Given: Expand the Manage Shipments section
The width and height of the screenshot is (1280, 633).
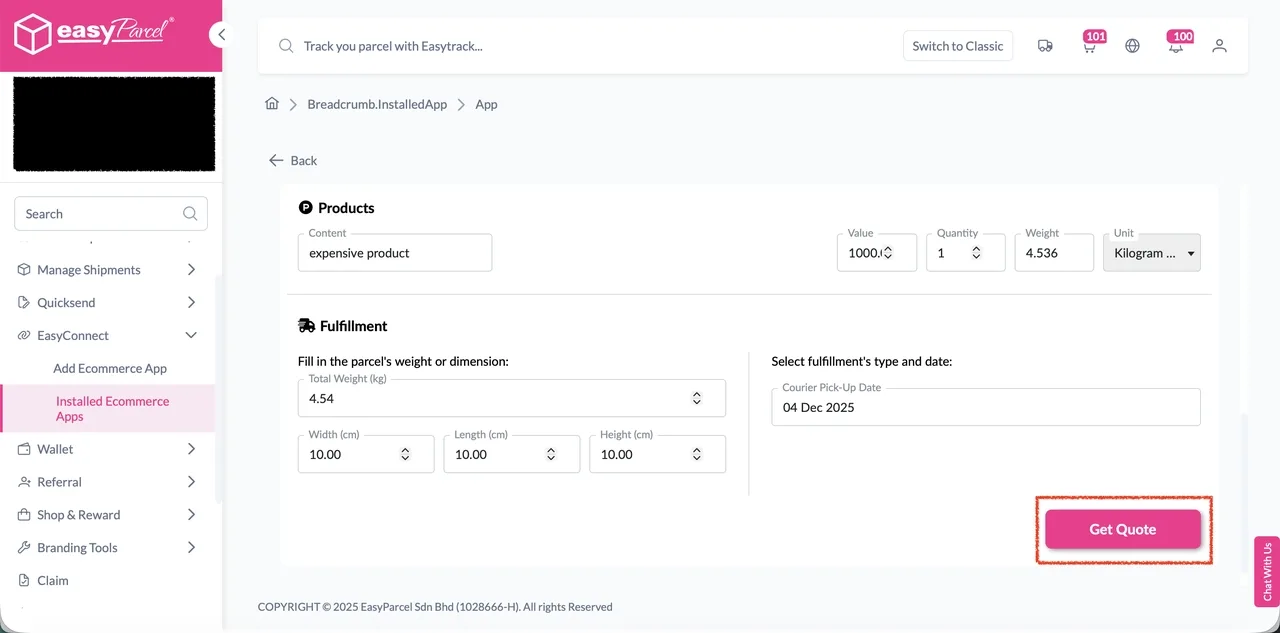Looking at the screenshot, I should point(190,269).
